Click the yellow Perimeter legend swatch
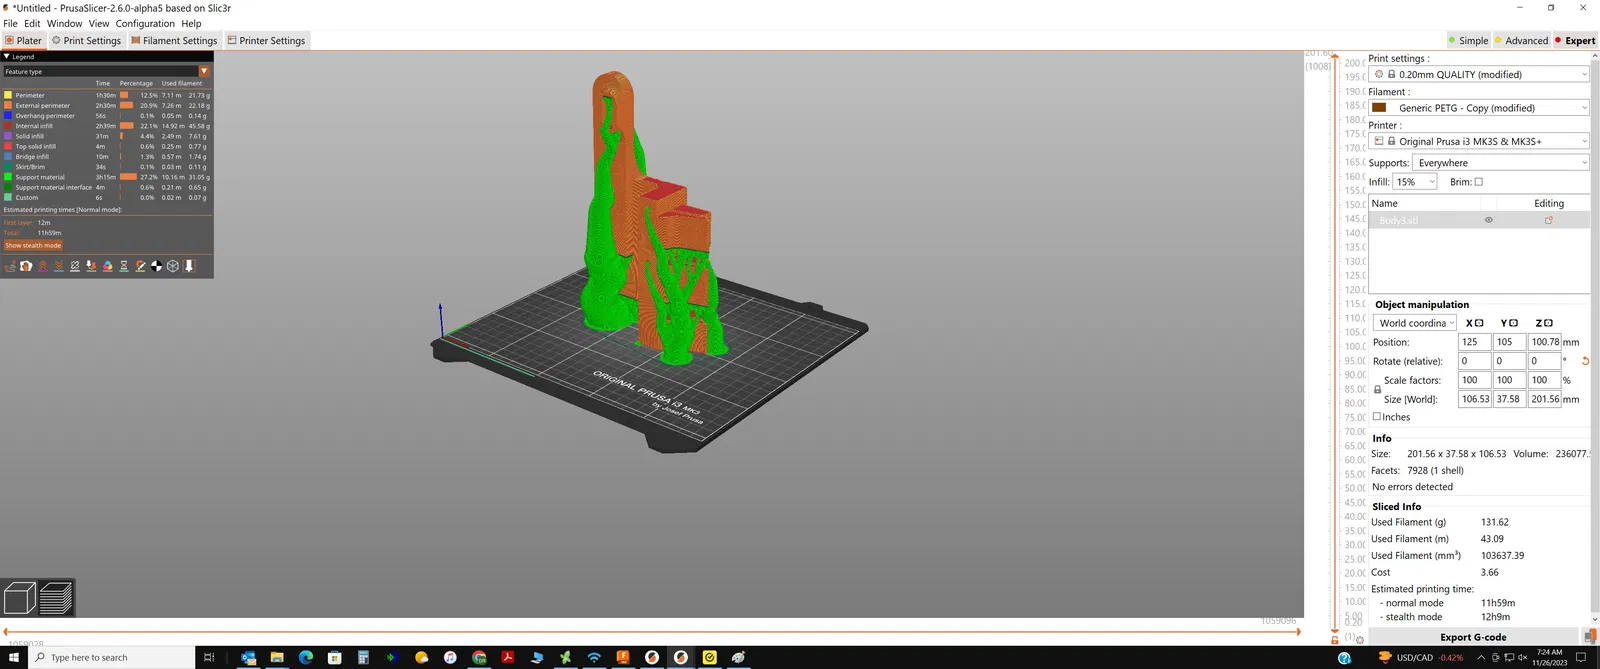This screenshot has height=669, width=1600. (8, 95)
